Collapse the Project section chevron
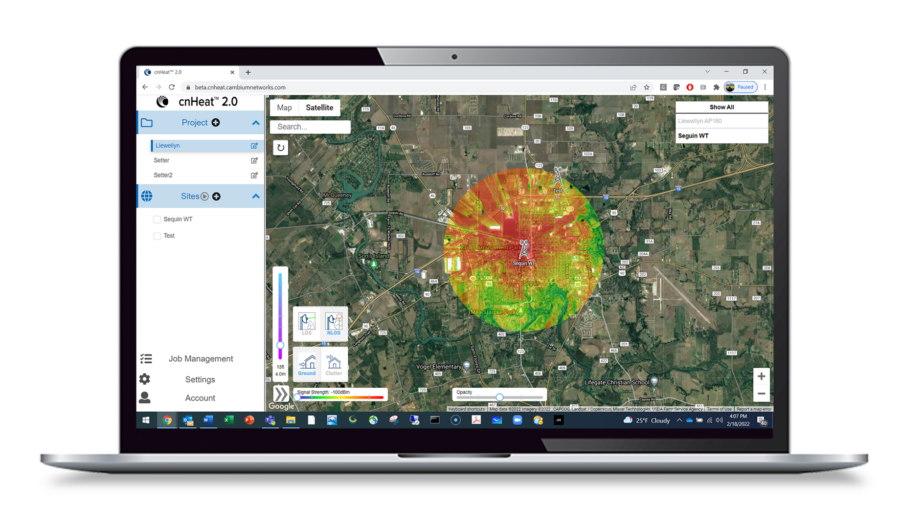Screen dimensions: 900x531 pos(256,123)
